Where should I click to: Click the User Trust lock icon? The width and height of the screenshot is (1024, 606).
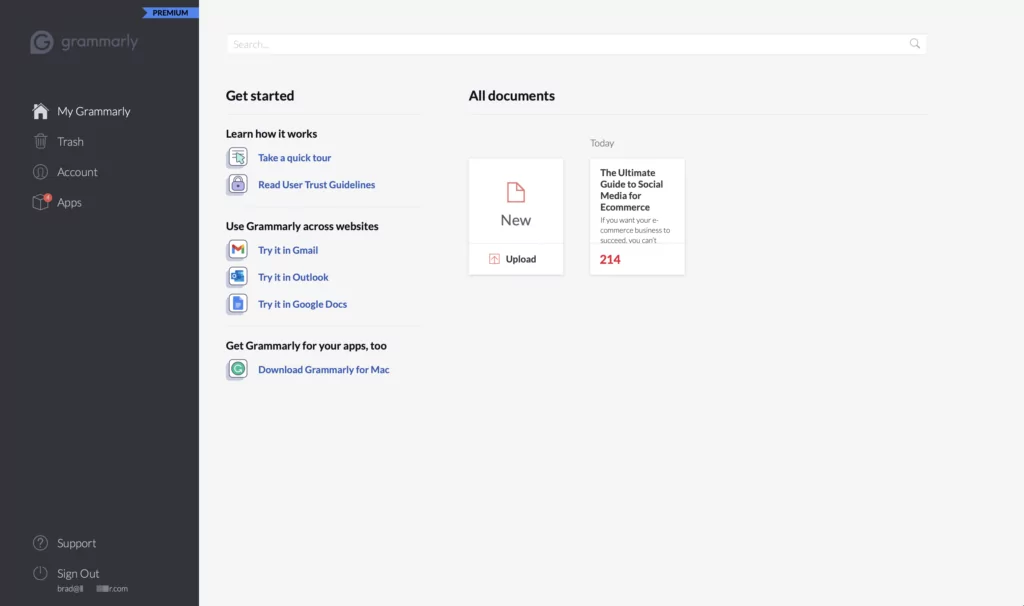(x=238, y=184)
